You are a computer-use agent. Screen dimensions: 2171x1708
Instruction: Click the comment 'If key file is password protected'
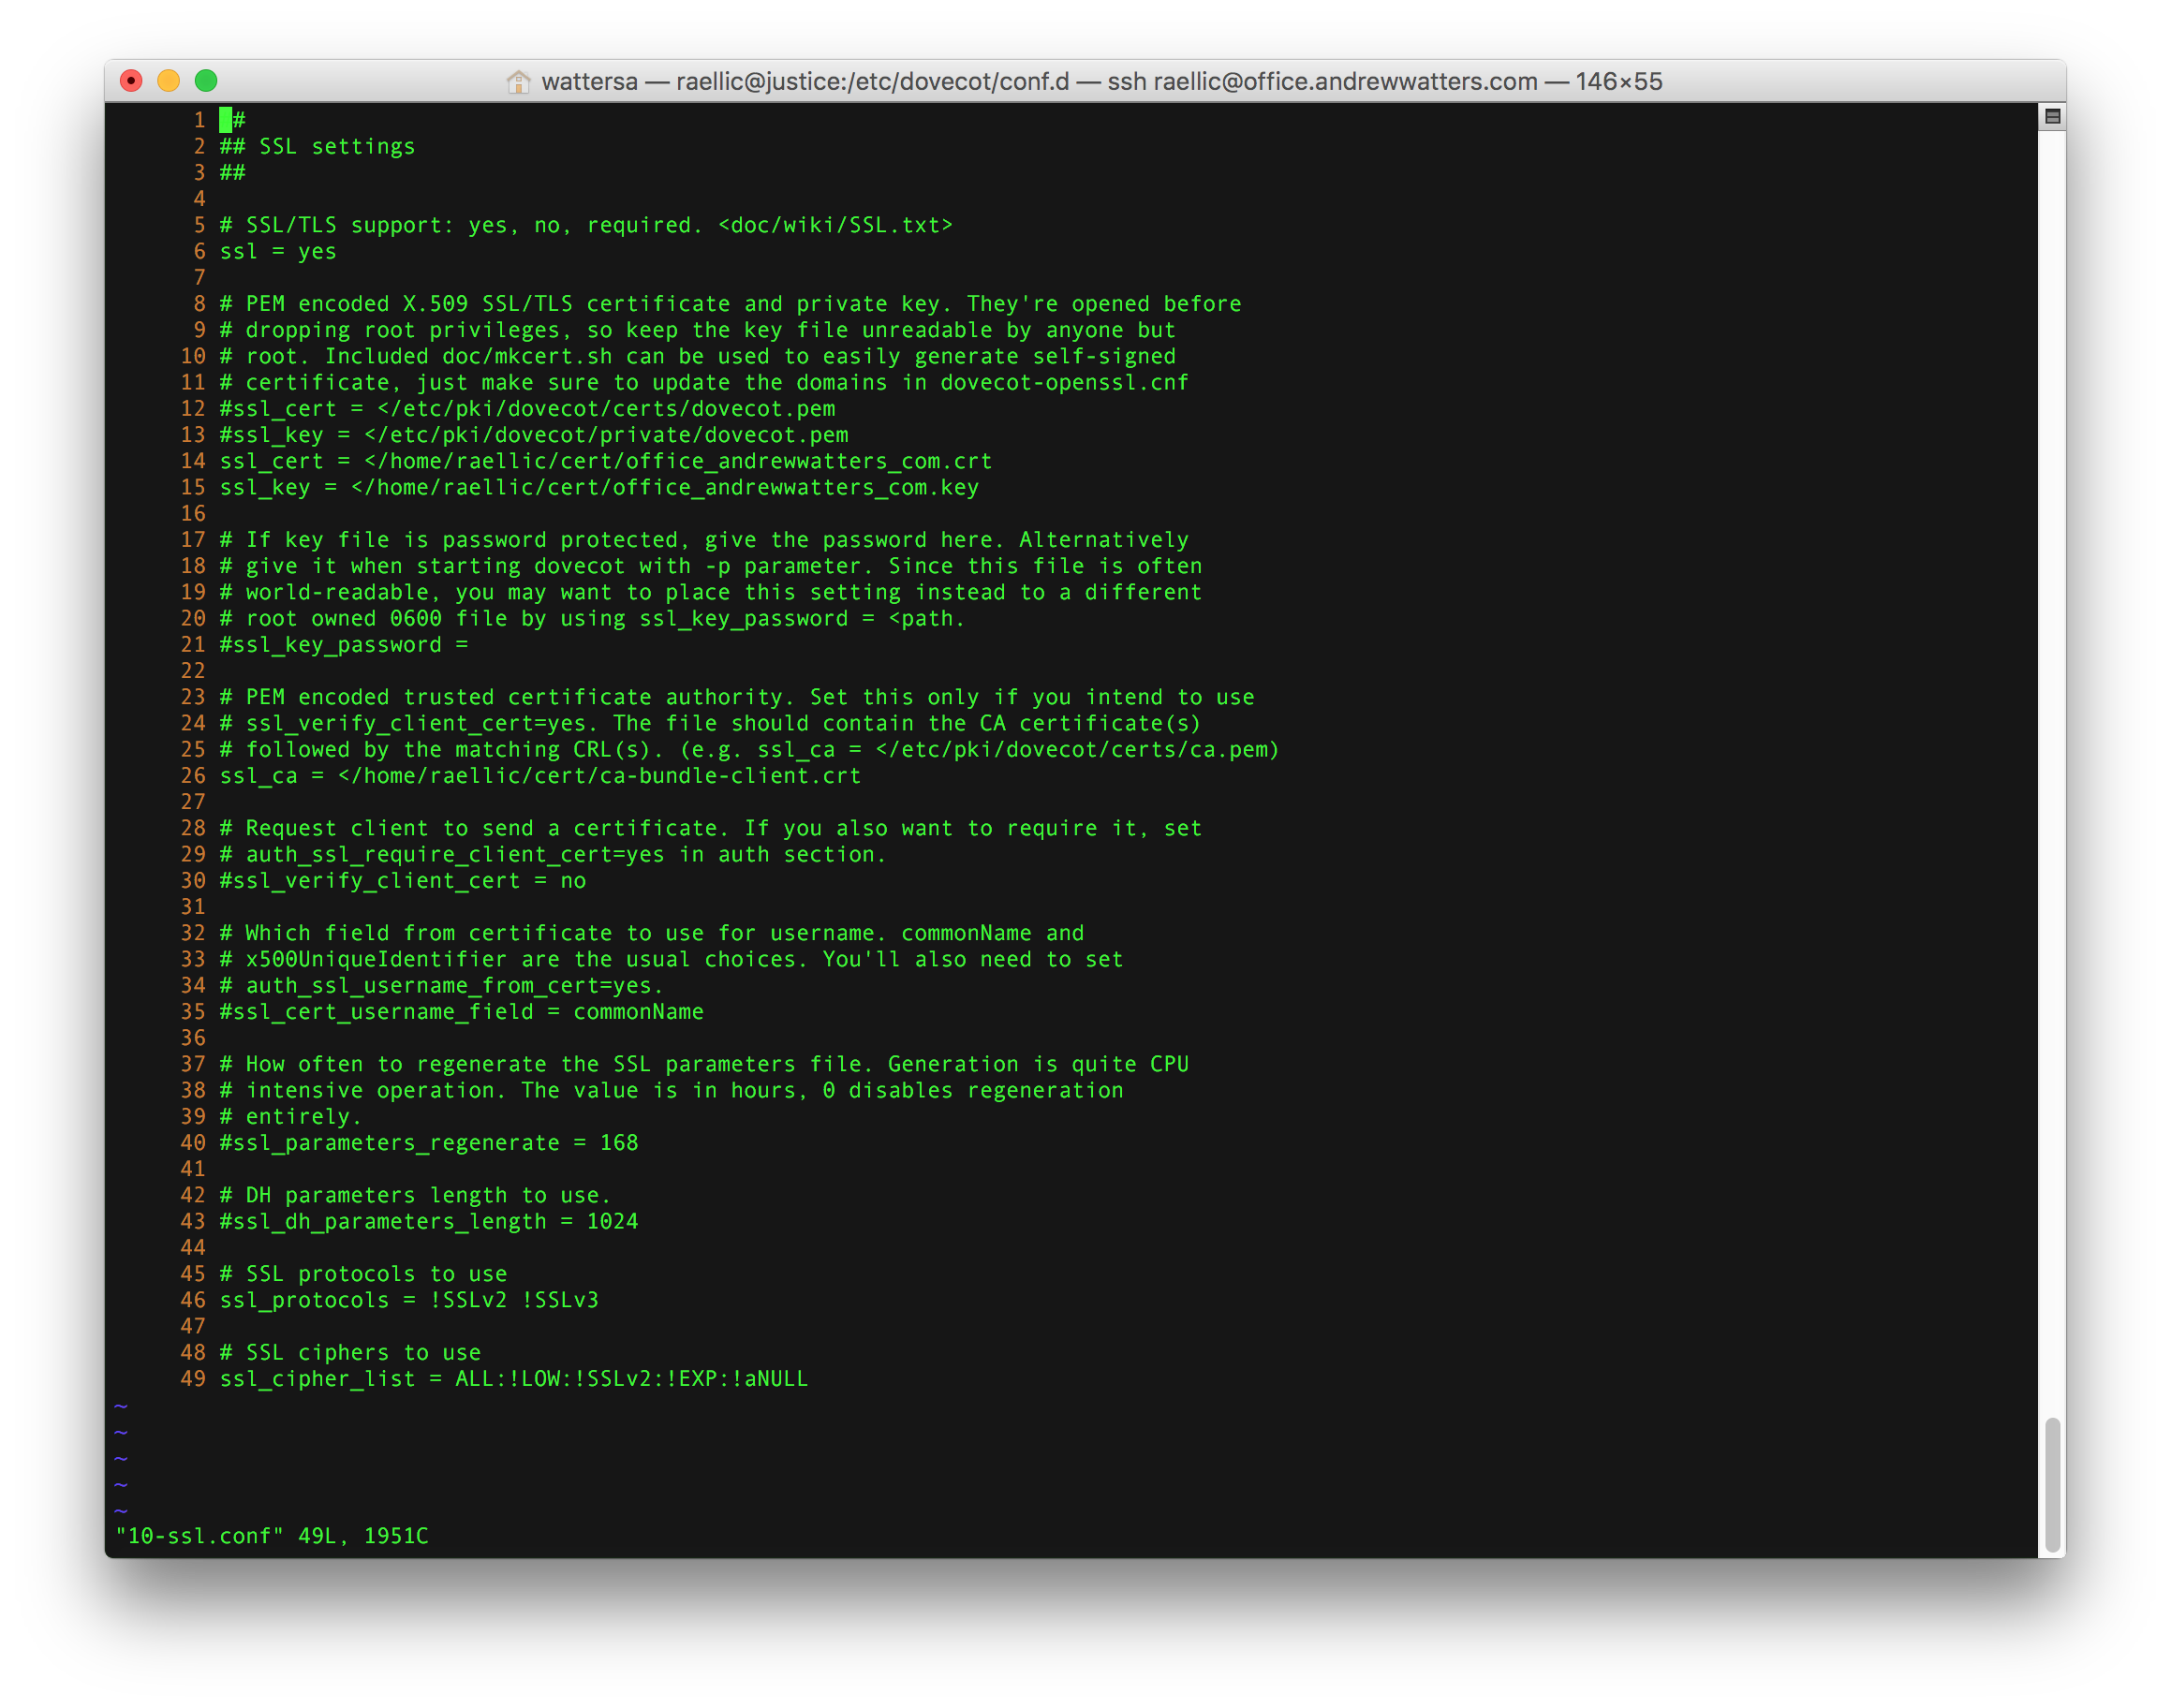(x=705, y=540)
